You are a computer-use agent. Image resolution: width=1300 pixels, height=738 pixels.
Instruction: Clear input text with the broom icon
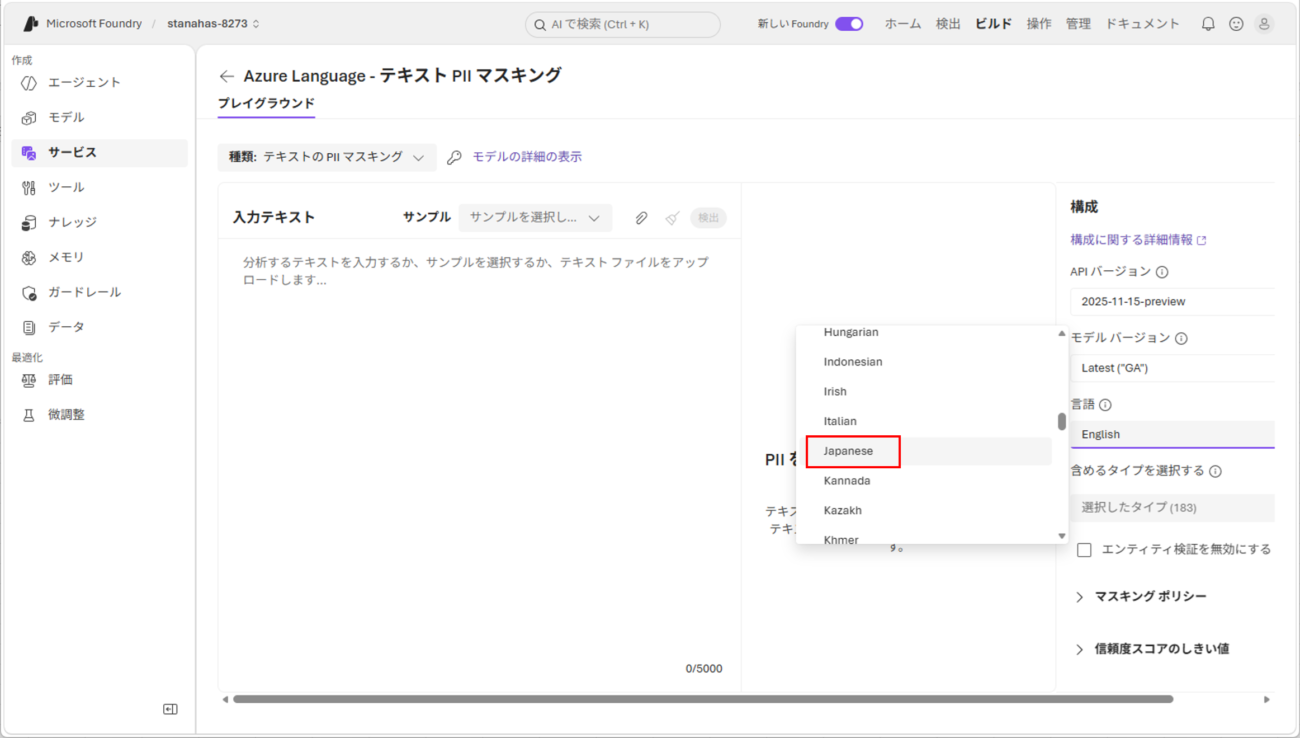coord(672,218)
